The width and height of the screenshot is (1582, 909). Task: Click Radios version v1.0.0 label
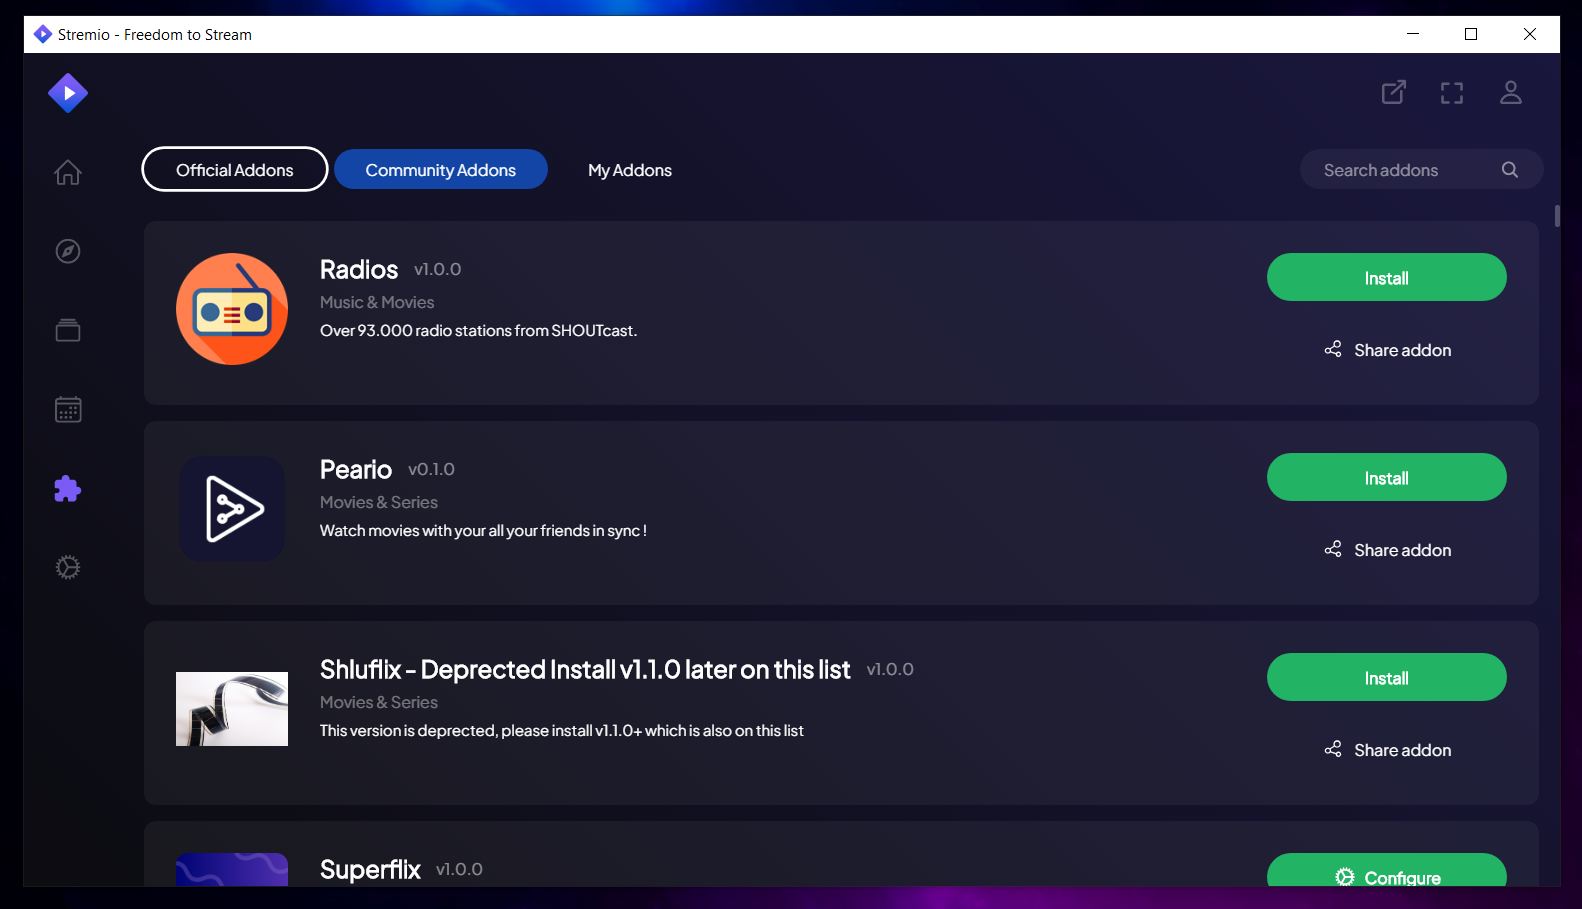click(438, 270)
